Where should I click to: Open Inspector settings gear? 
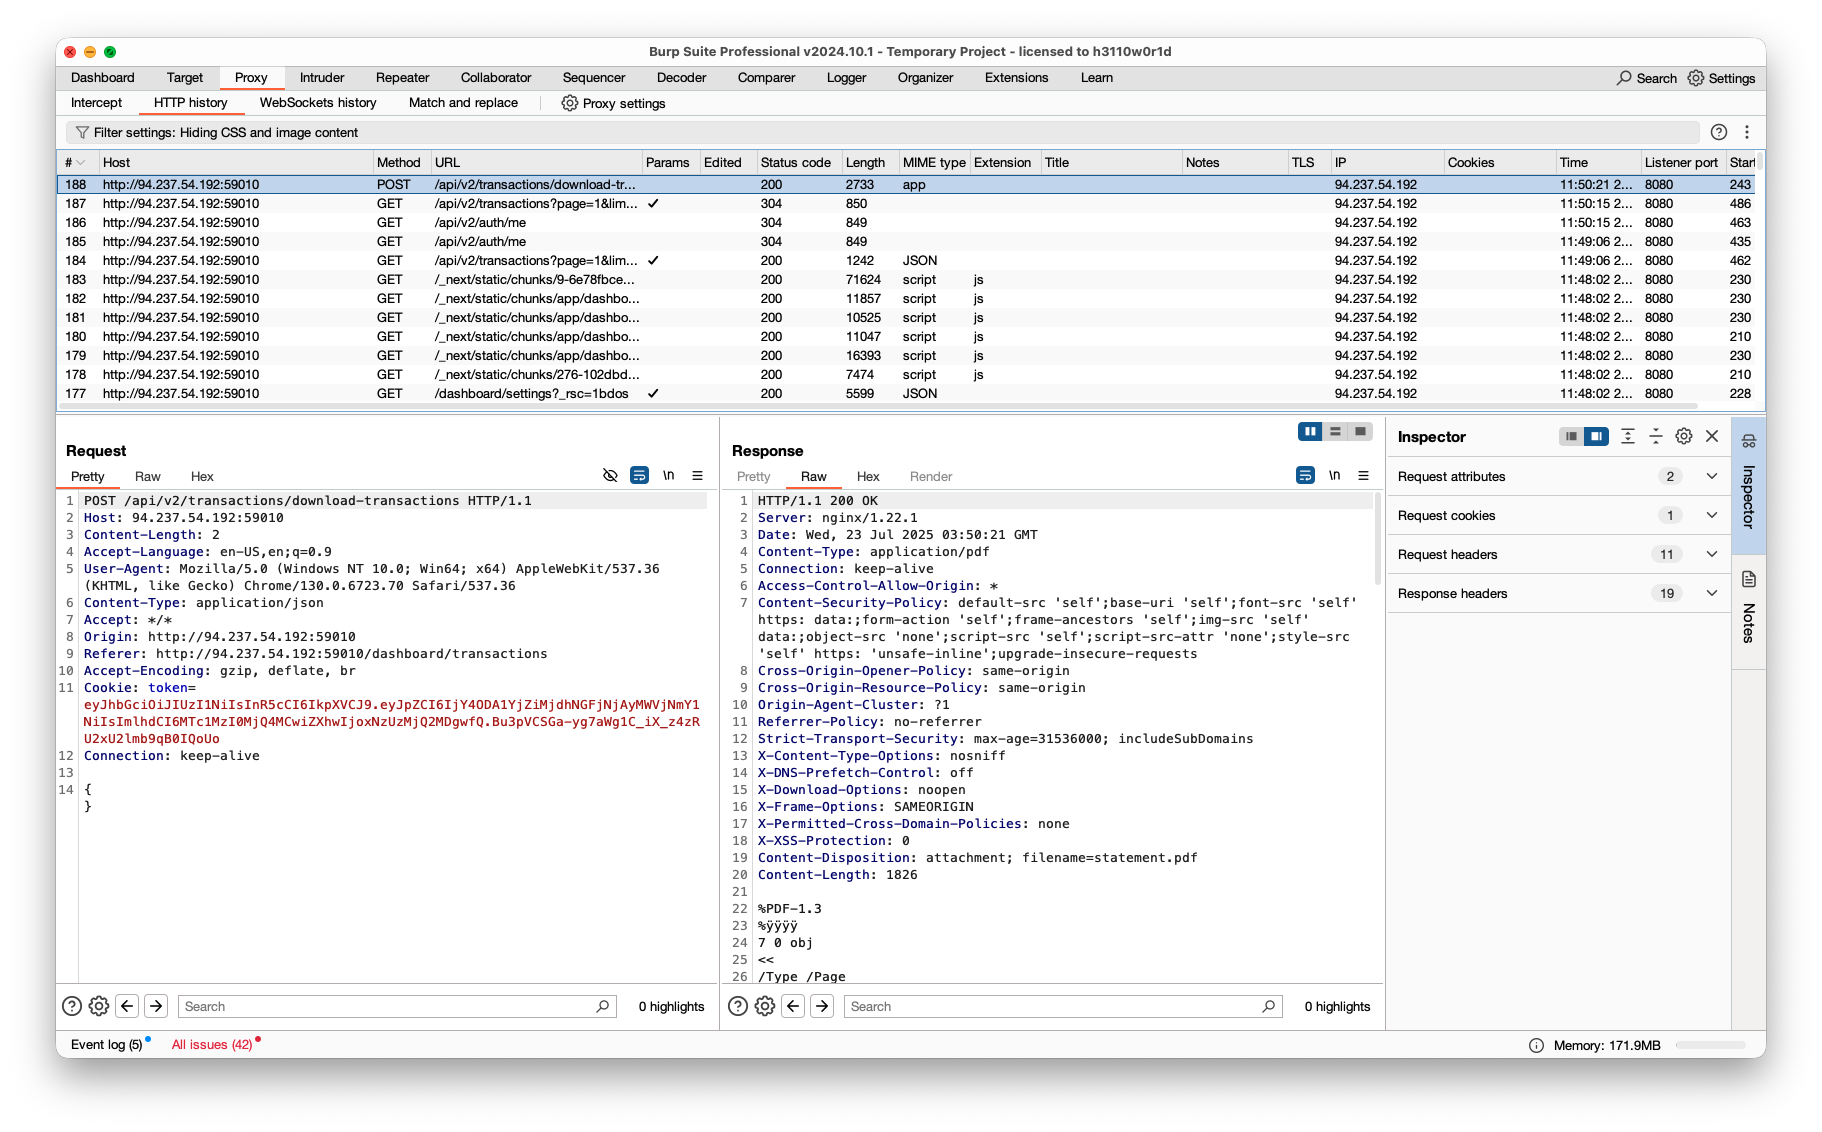click(1684, 436)
